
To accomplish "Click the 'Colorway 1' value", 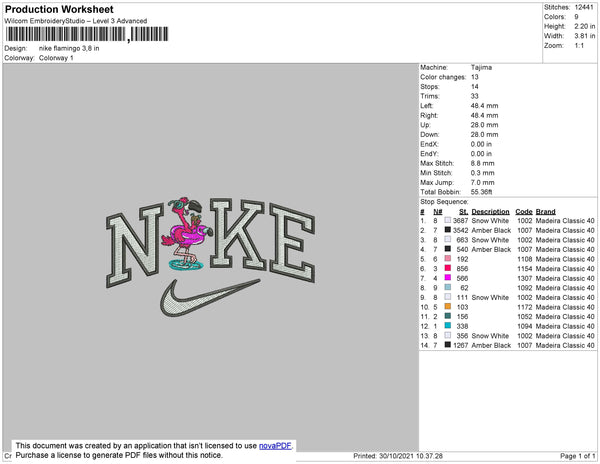I will [x=56, y=58].
